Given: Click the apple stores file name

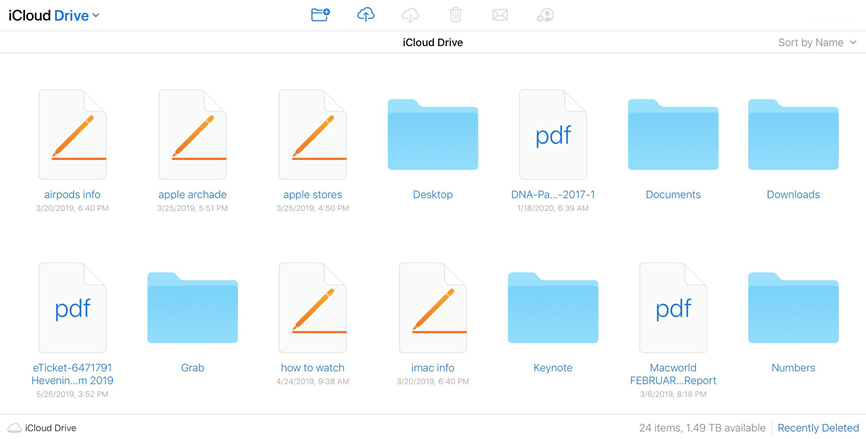Looking at the screenshot, I should tap(313, 194).
